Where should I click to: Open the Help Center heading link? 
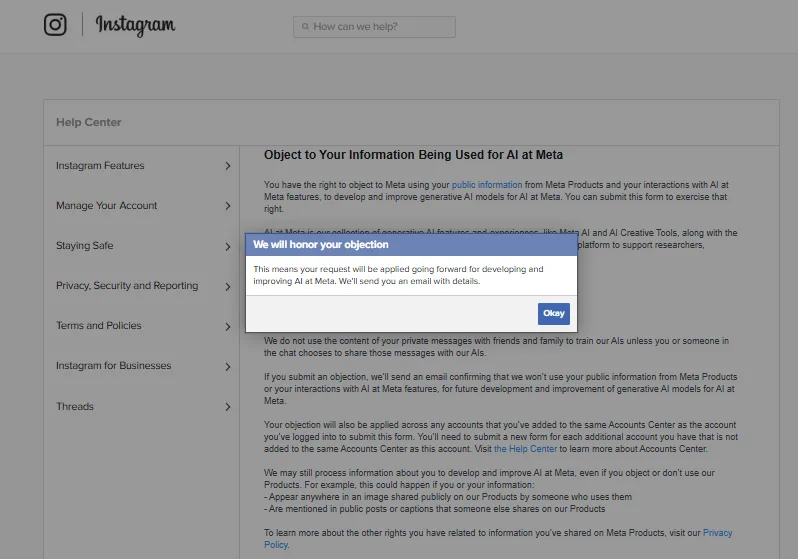(89, 122)
